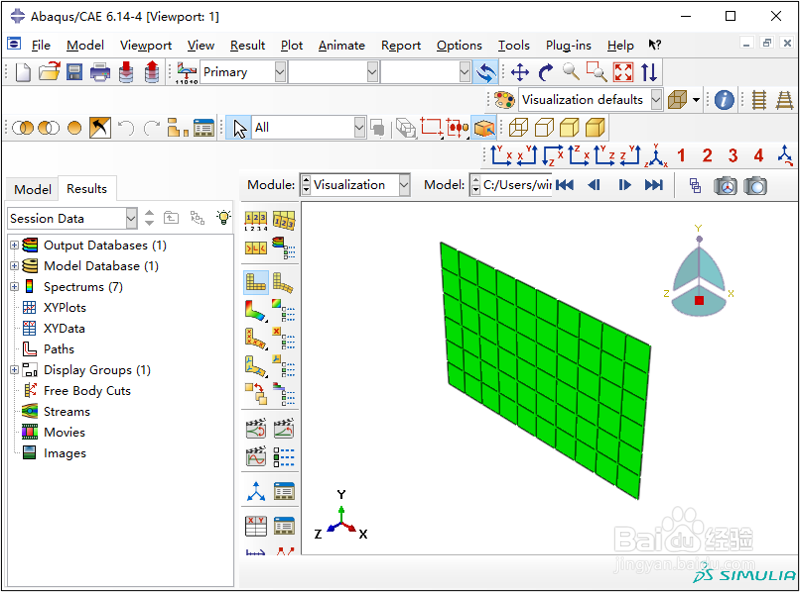Open a file with the folder icon
The width and height of the screenshot is (800, 592).
pos(49,72)
